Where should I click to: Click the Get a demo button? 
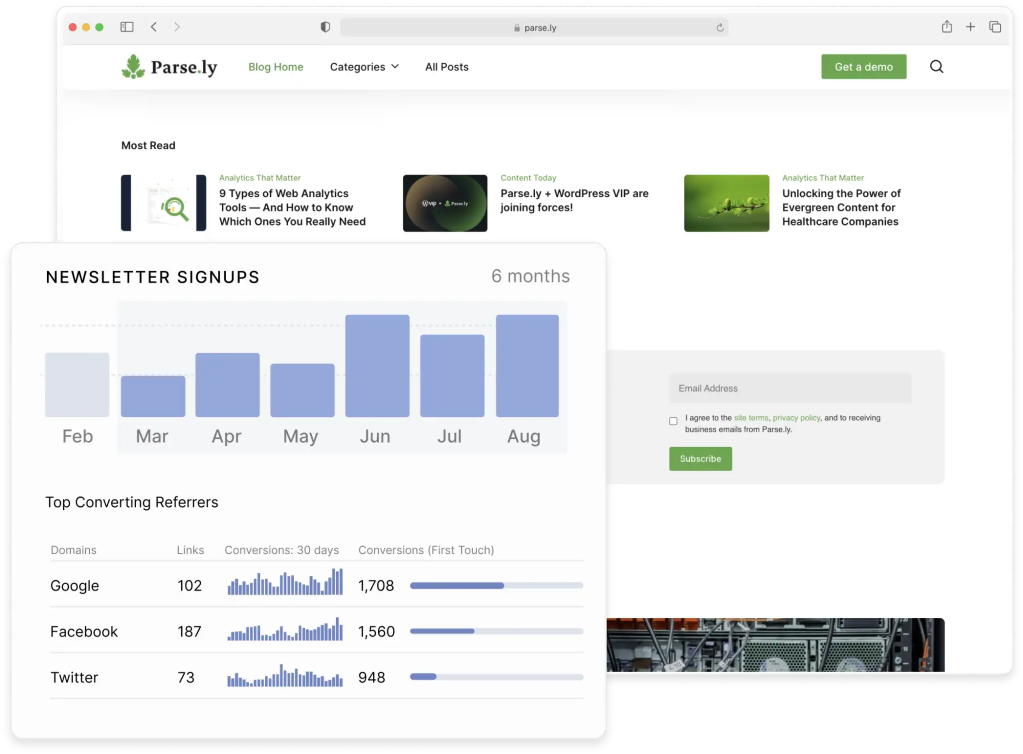point(863,67)
